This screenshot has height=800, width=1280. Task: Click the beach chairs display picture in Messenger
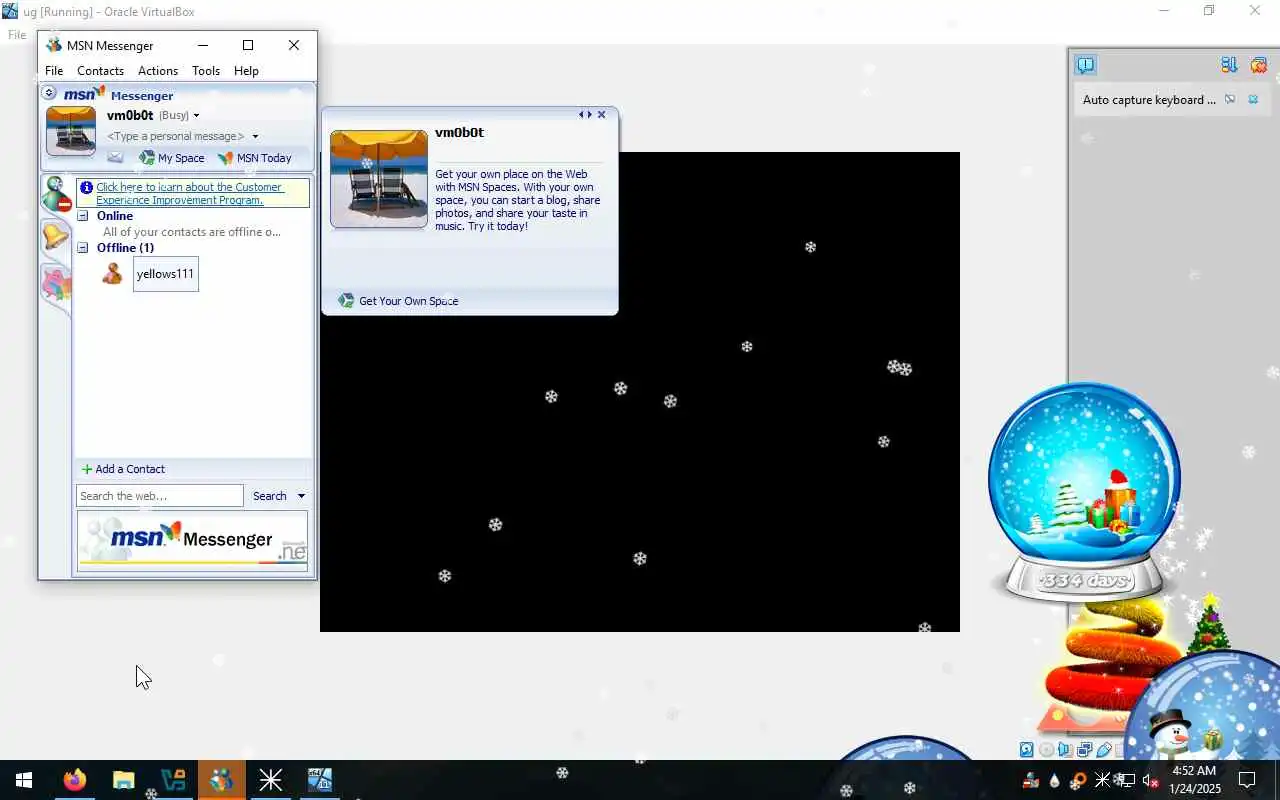71,131
